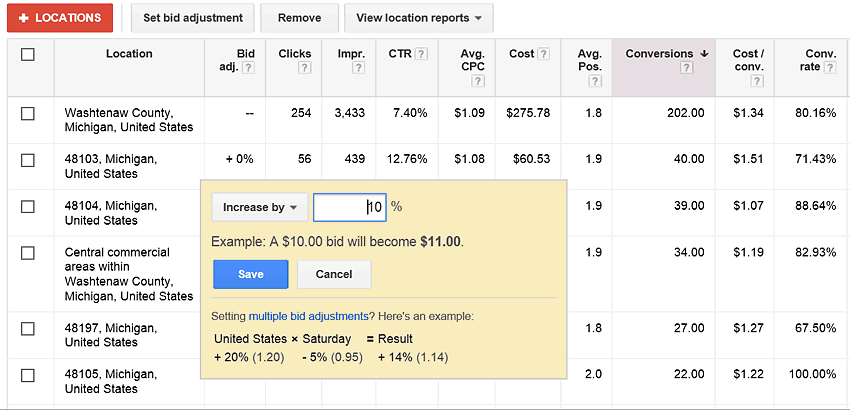Select the 48103, Michigan row checkbox

click(28, 160)
